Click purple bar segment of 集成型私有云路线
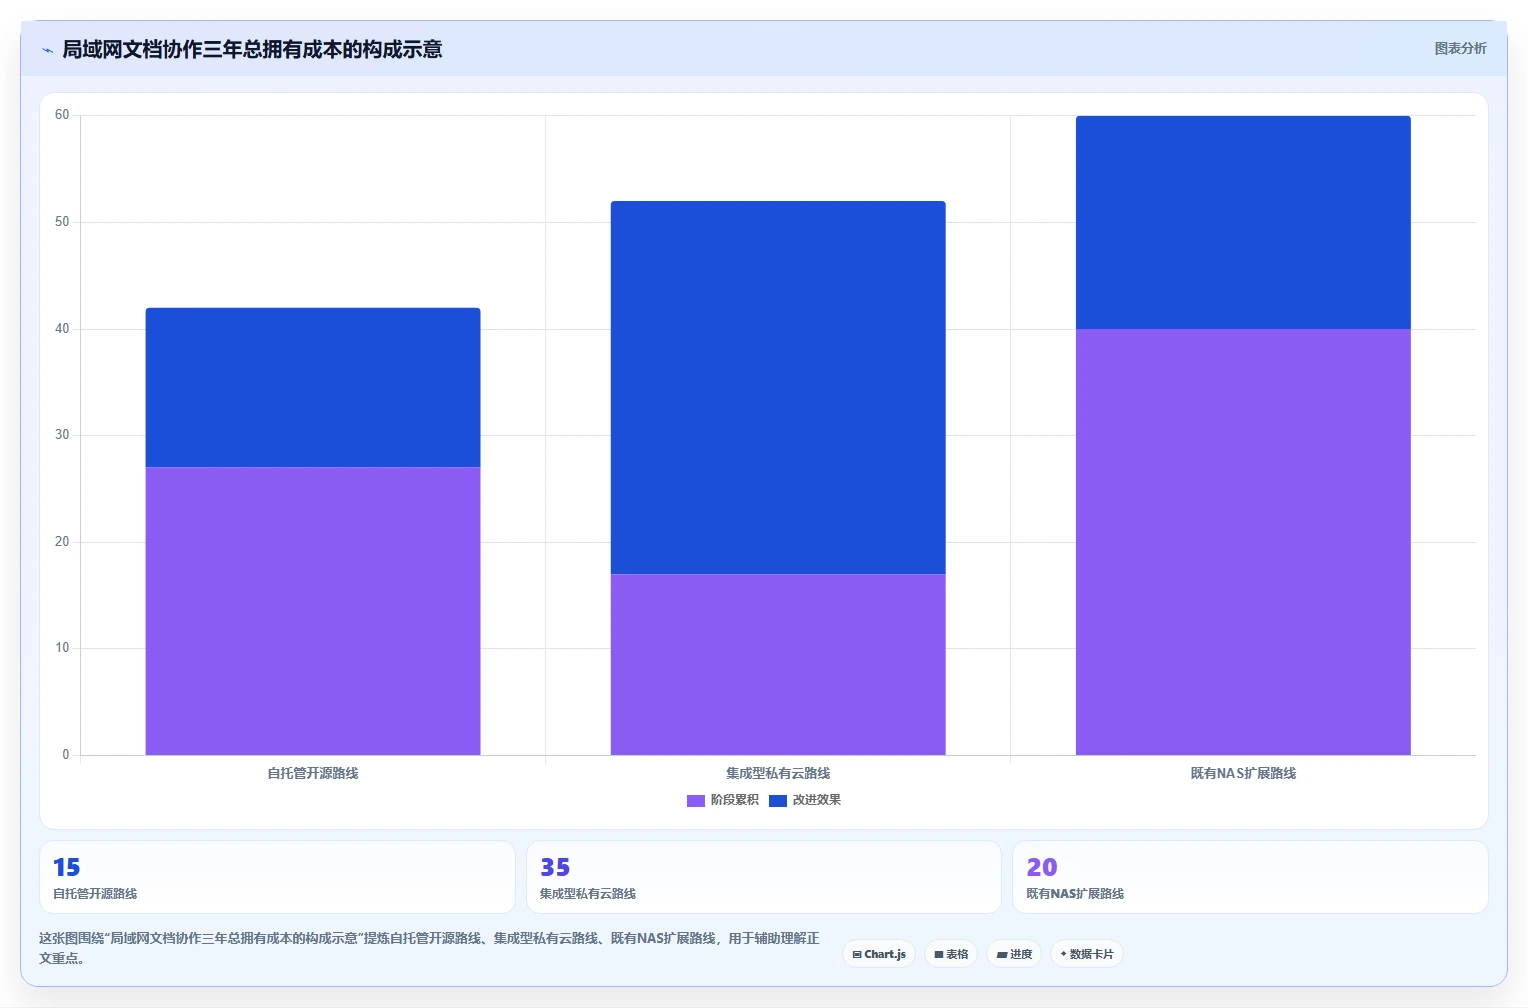The height and width of the screenshot is (1008, 1528). [778, 664]
